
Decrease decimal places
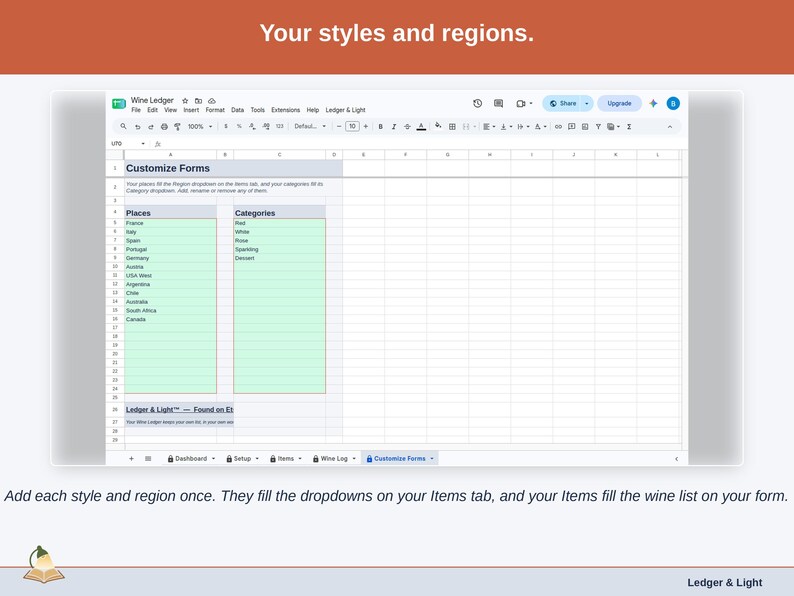pos(252,127)
